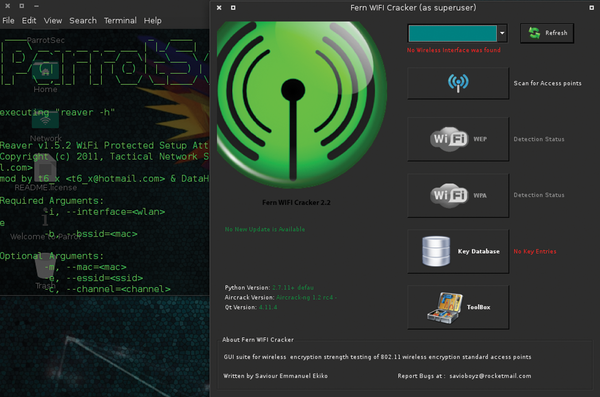
Task: Click the 'No Key Entries' red text
Action: tap(535, 251)
